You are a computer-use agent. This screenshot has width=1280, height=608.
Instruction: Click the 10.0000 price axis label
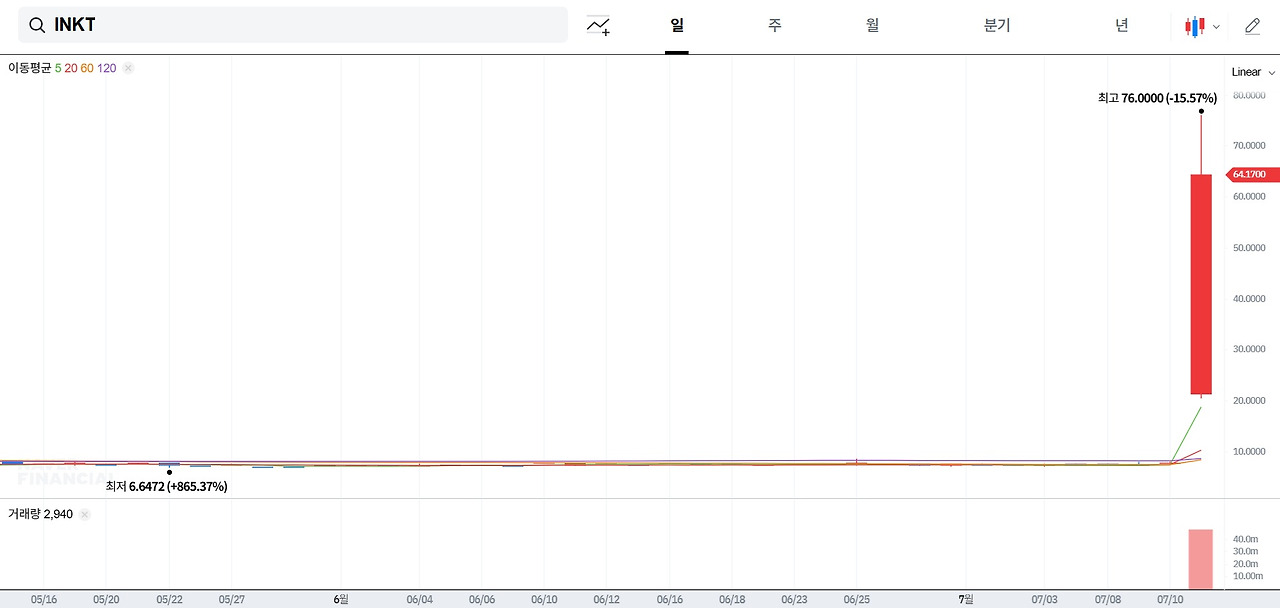pyautogui.click(x=1250, y=452)
